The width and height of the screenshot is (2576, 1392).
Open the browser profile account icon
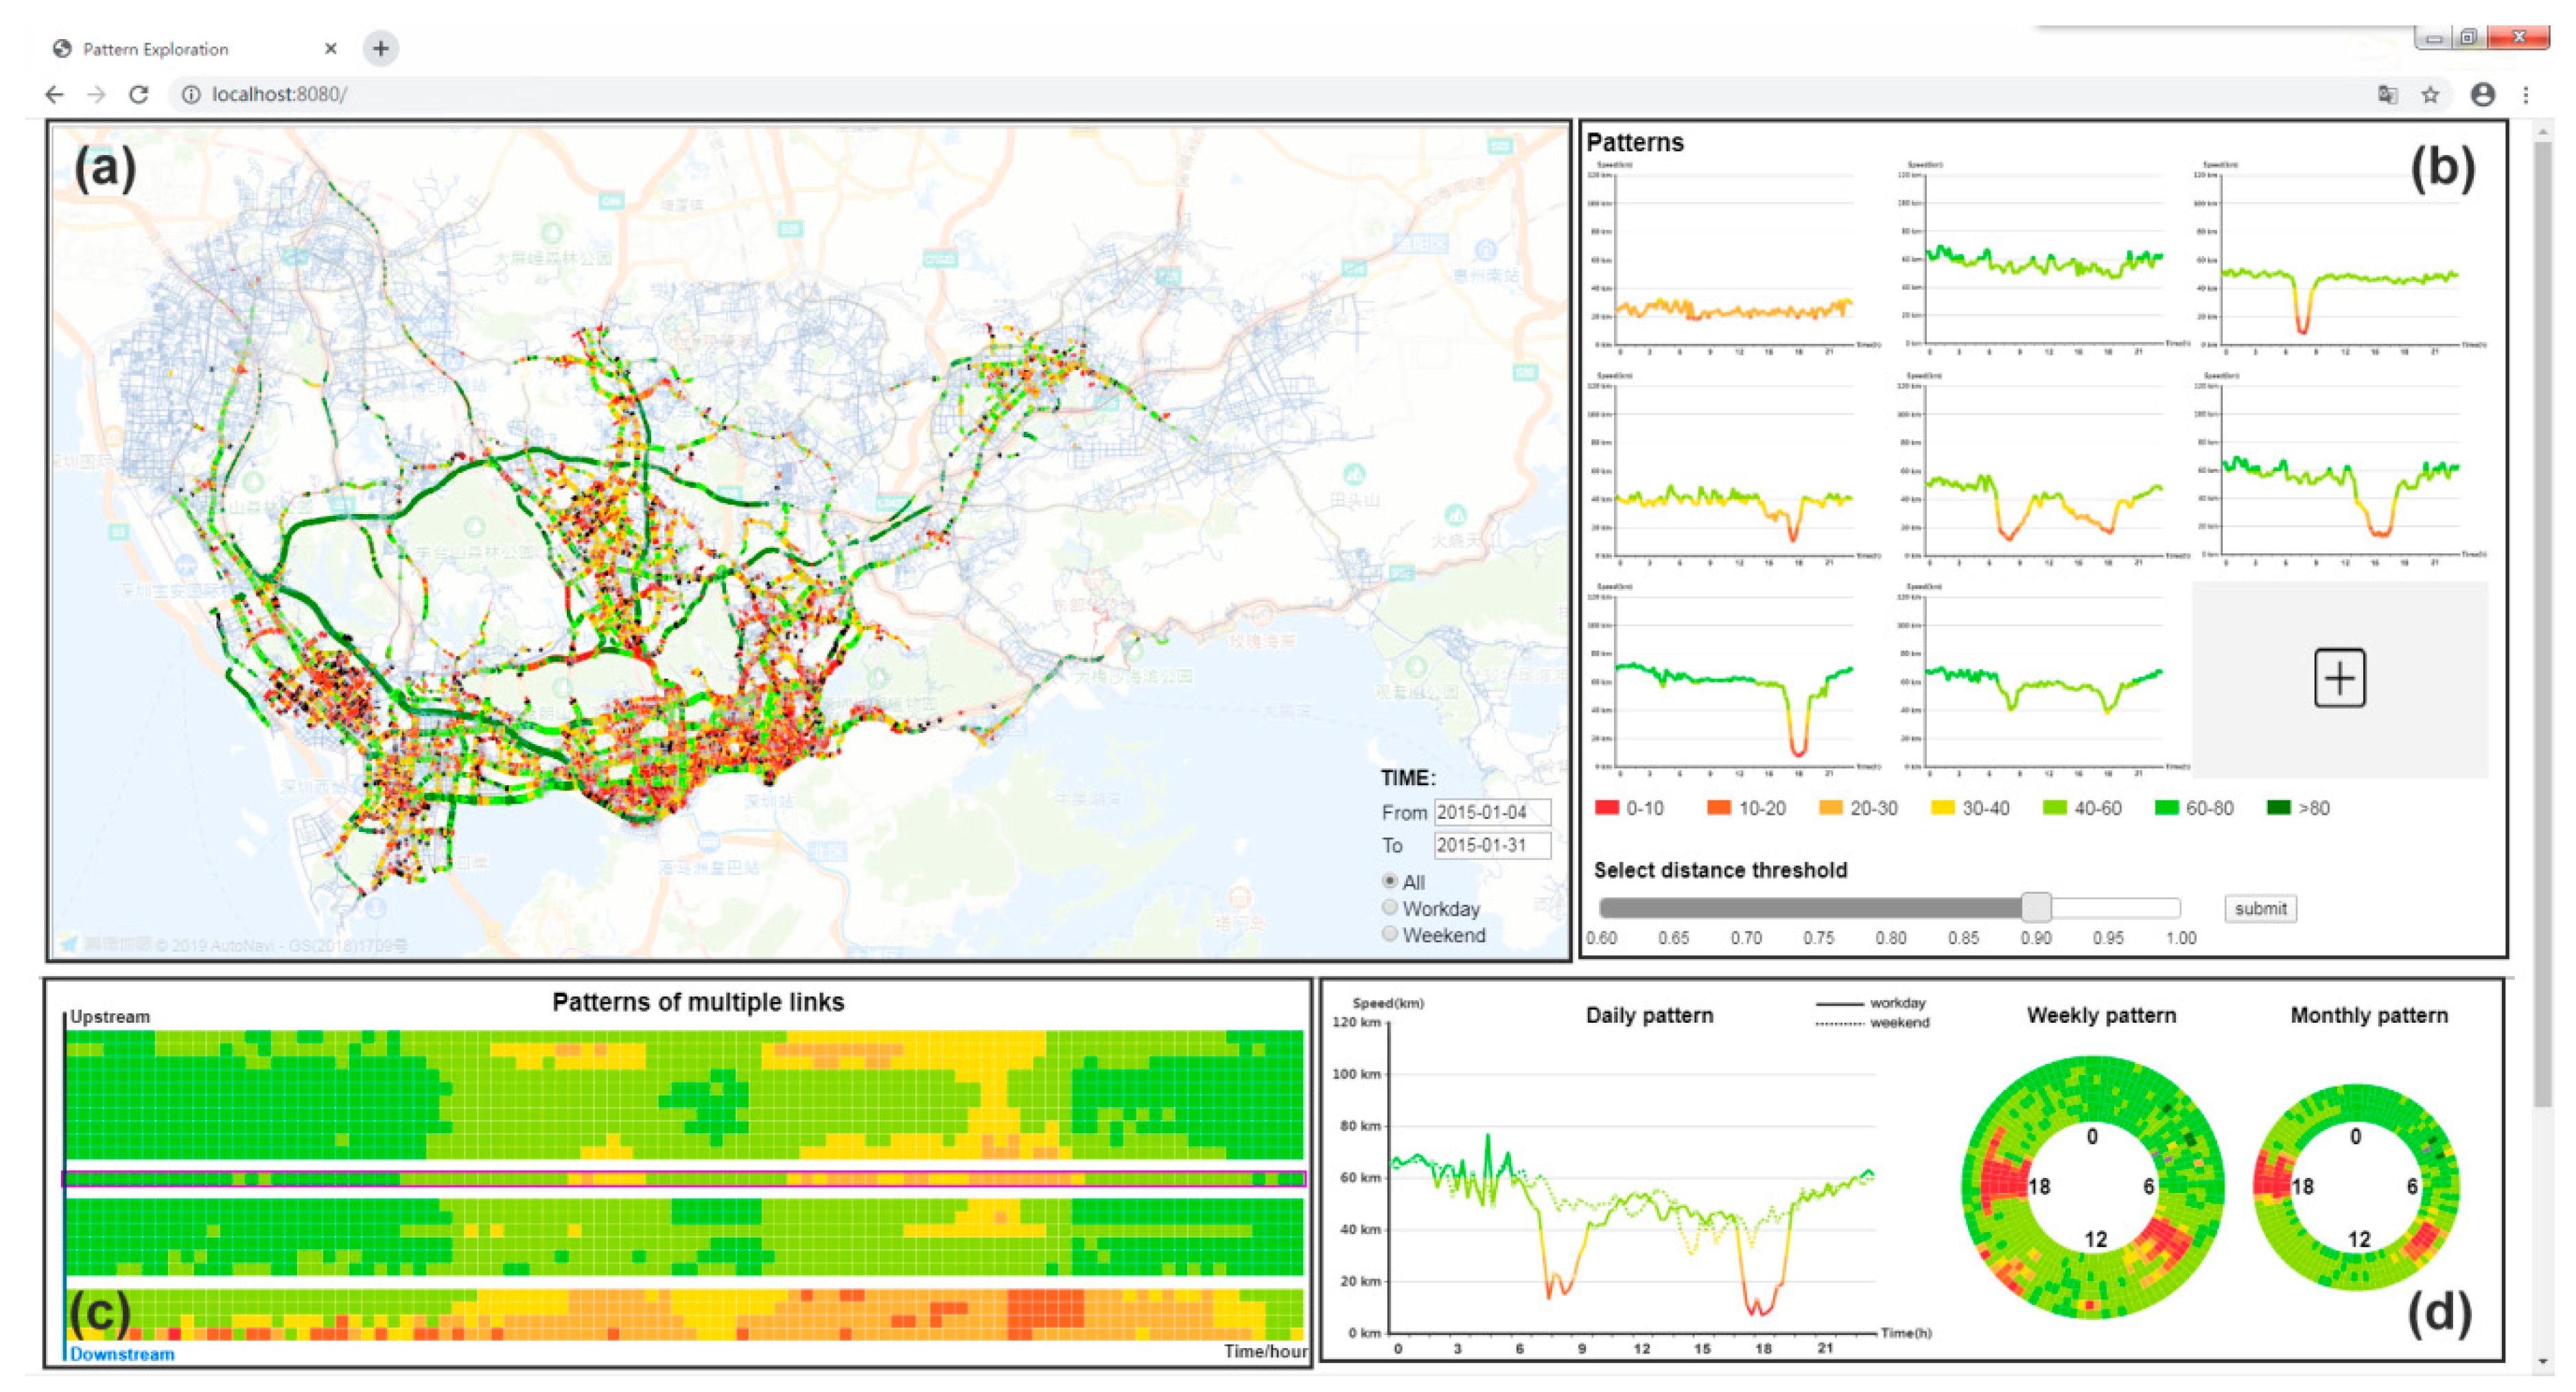tap(2482, 94)
